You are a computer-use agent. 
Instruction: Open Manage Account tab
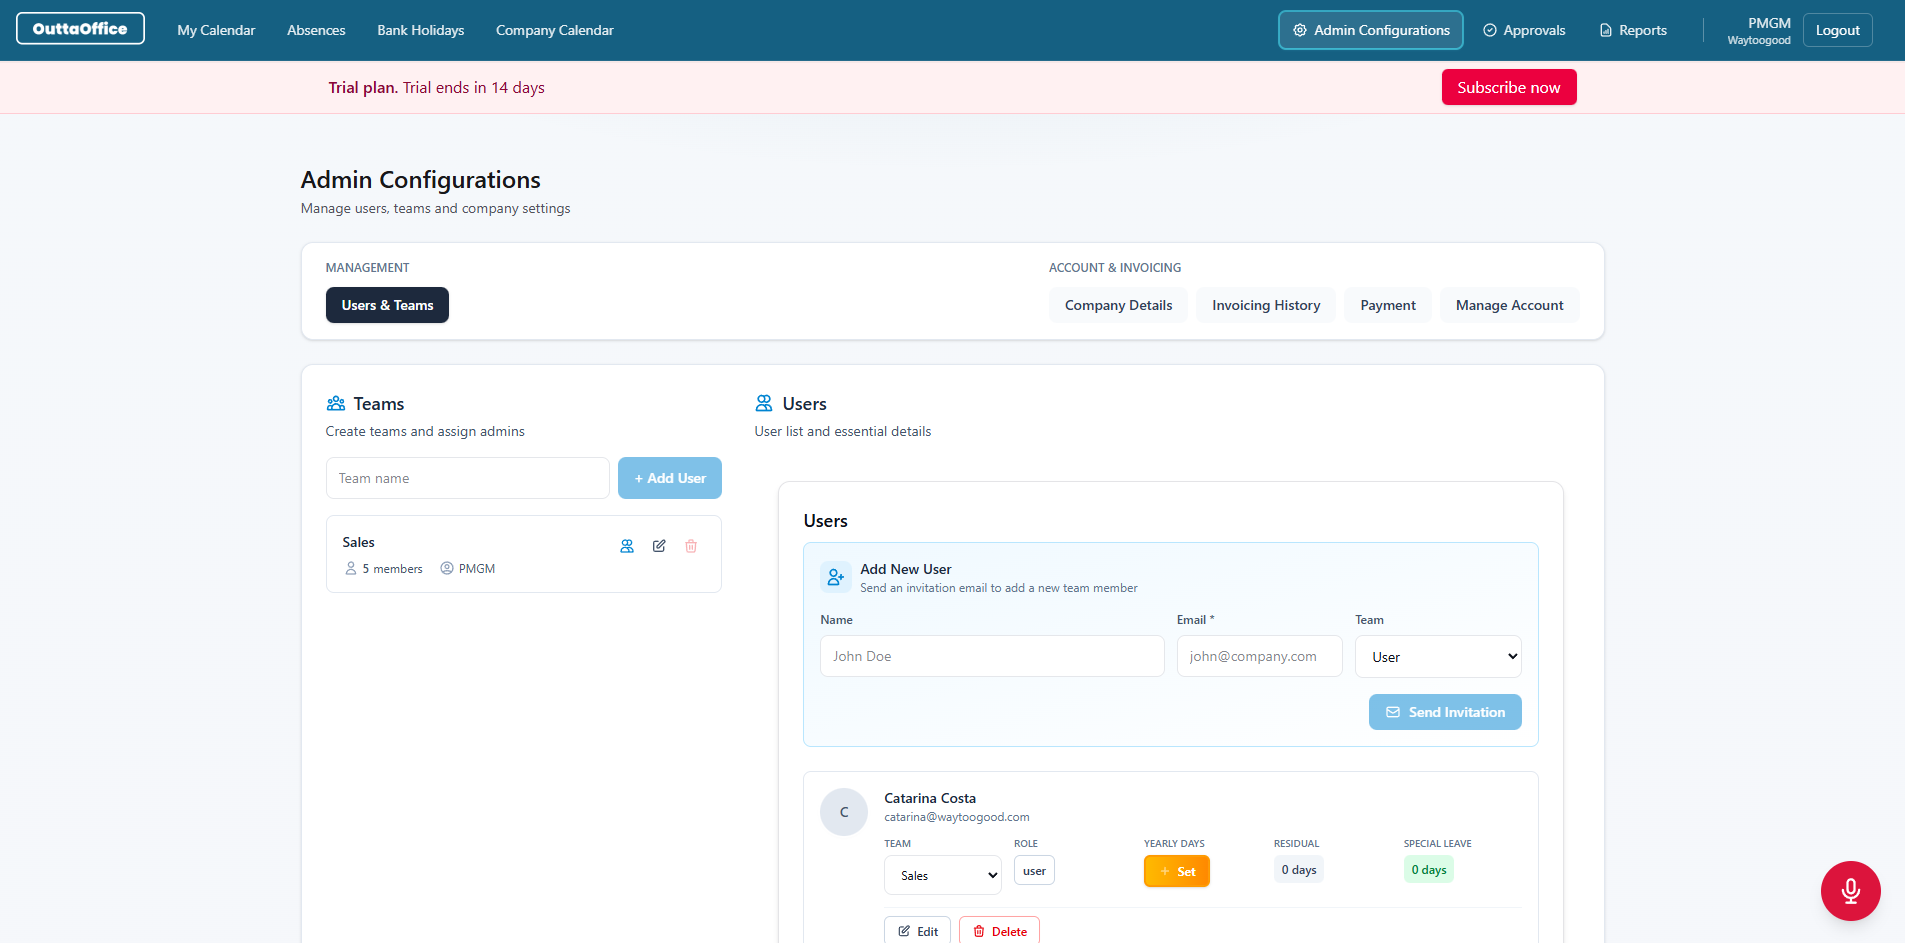(x=1510, y=305)
